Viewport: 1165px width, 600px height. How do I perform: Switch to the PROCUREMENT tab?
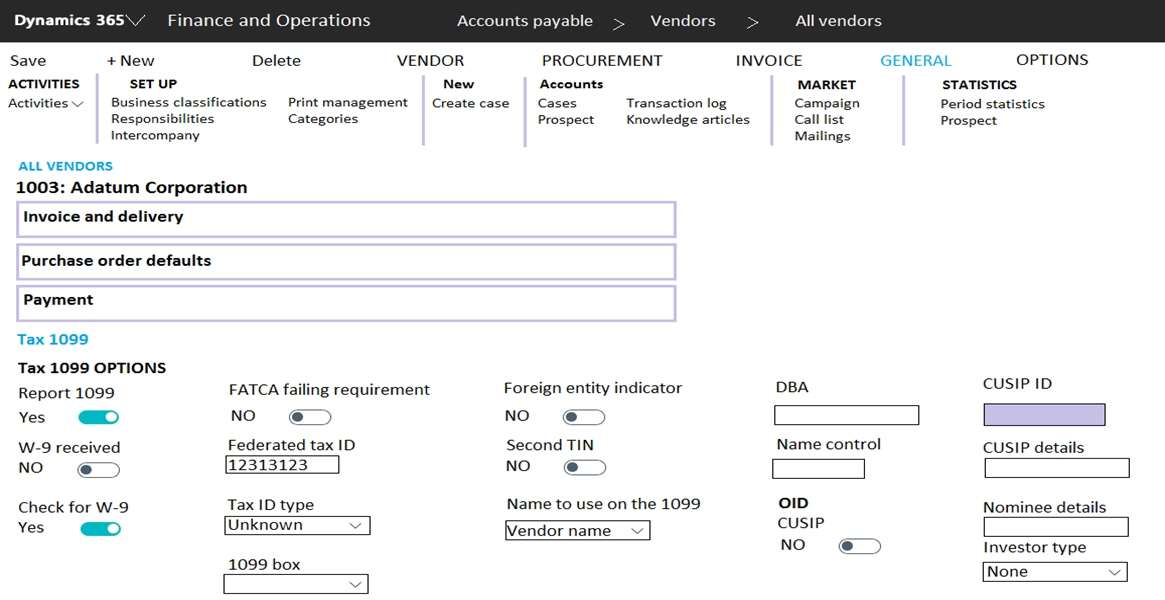pyautogui.click(x=601, y=61)
